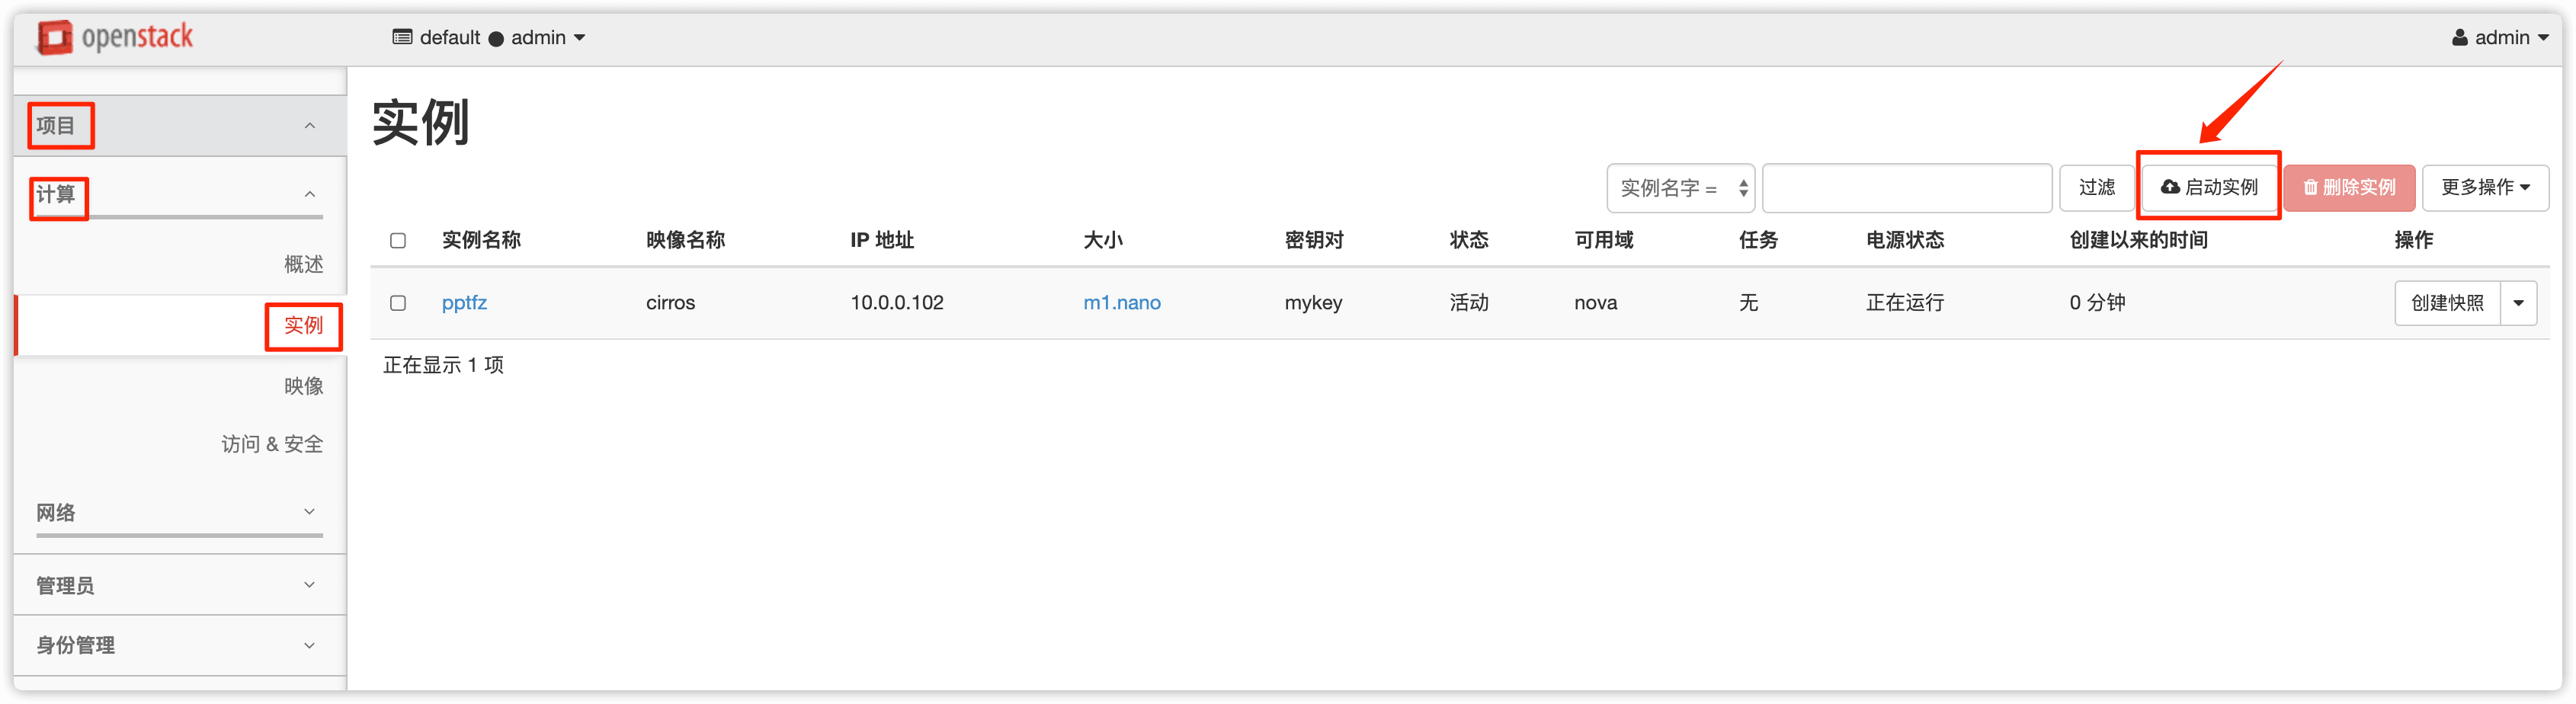
Task: Click the 10.0.0.102 IP cell
Action: tap(897, 303)
